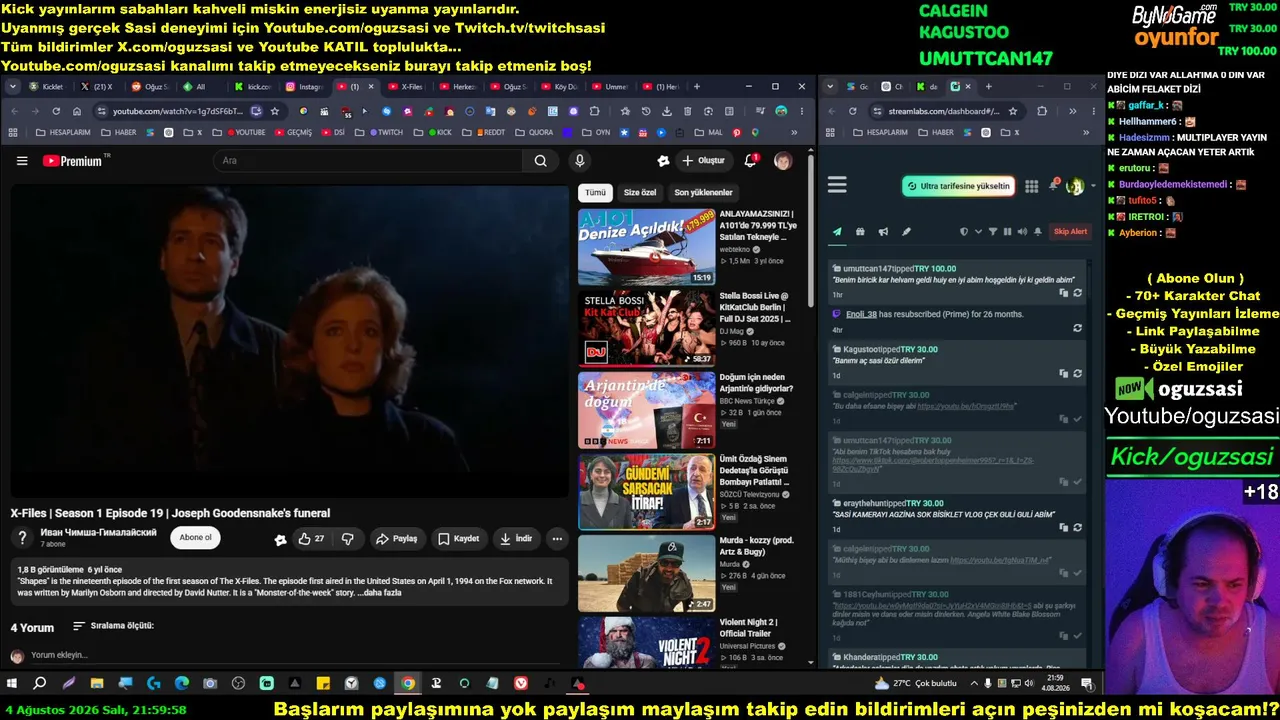Like the X-Files video
The width and height of the screenshot is (1280, 720).
(311, 539)
